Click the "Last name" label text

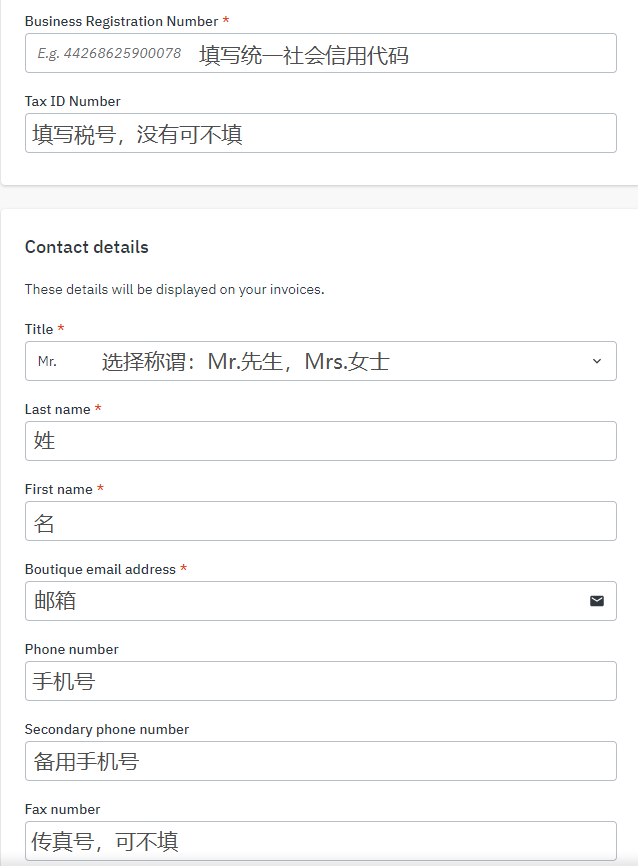[57, 409]
